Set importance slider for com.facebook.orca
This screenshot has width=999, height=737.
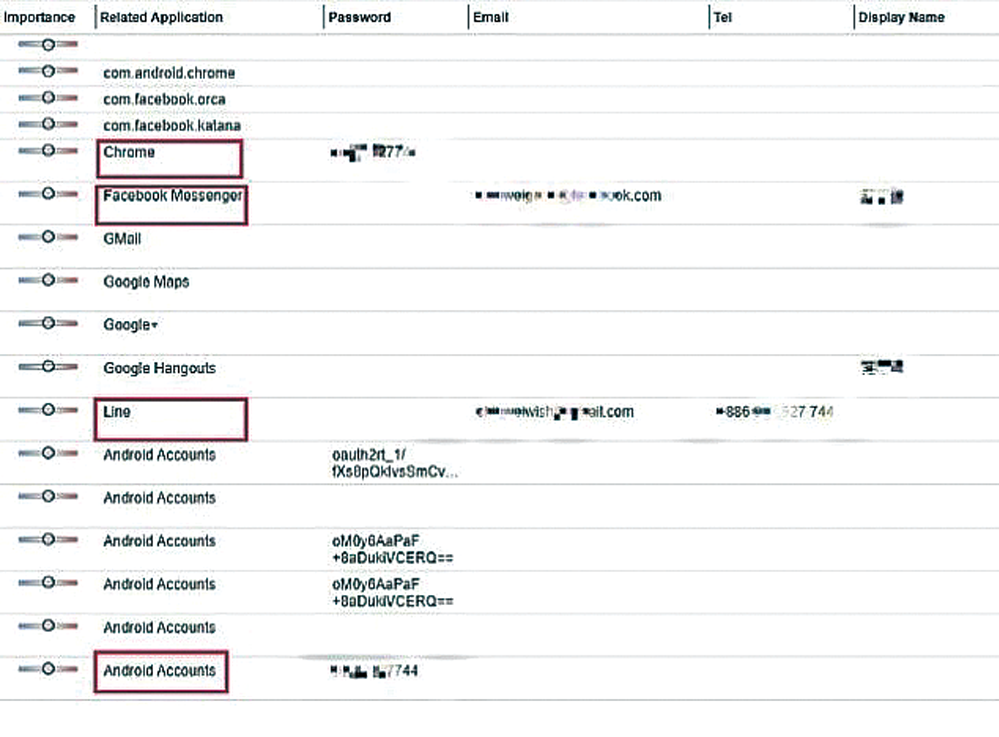[48, 97]
